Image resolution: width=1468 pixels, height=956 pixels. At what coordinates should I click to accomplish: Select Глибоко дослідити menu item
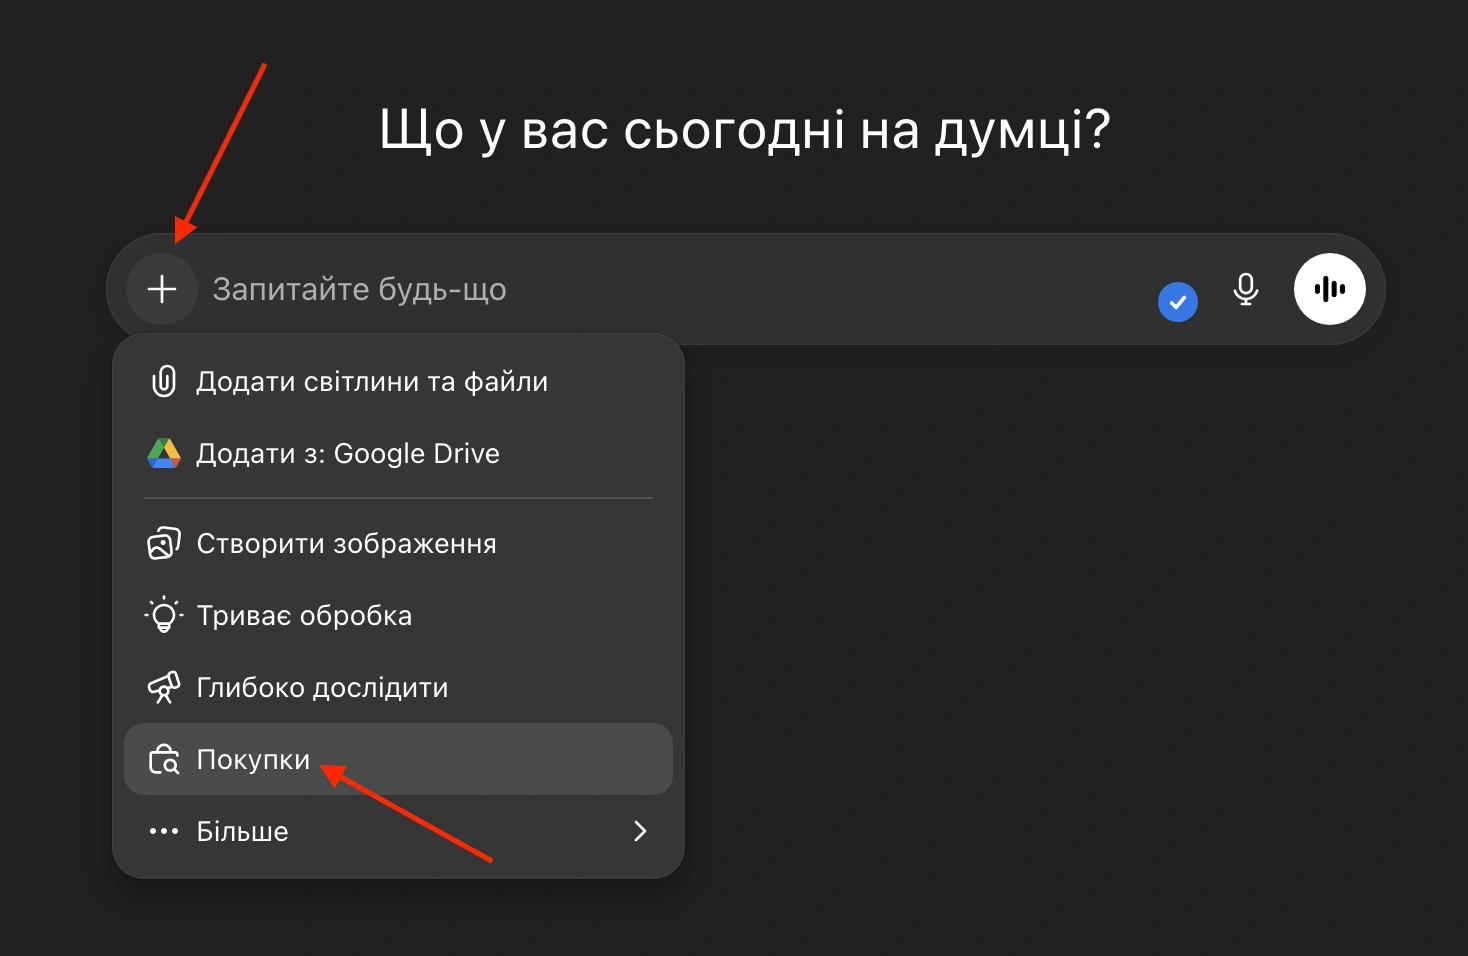[321, 687]
